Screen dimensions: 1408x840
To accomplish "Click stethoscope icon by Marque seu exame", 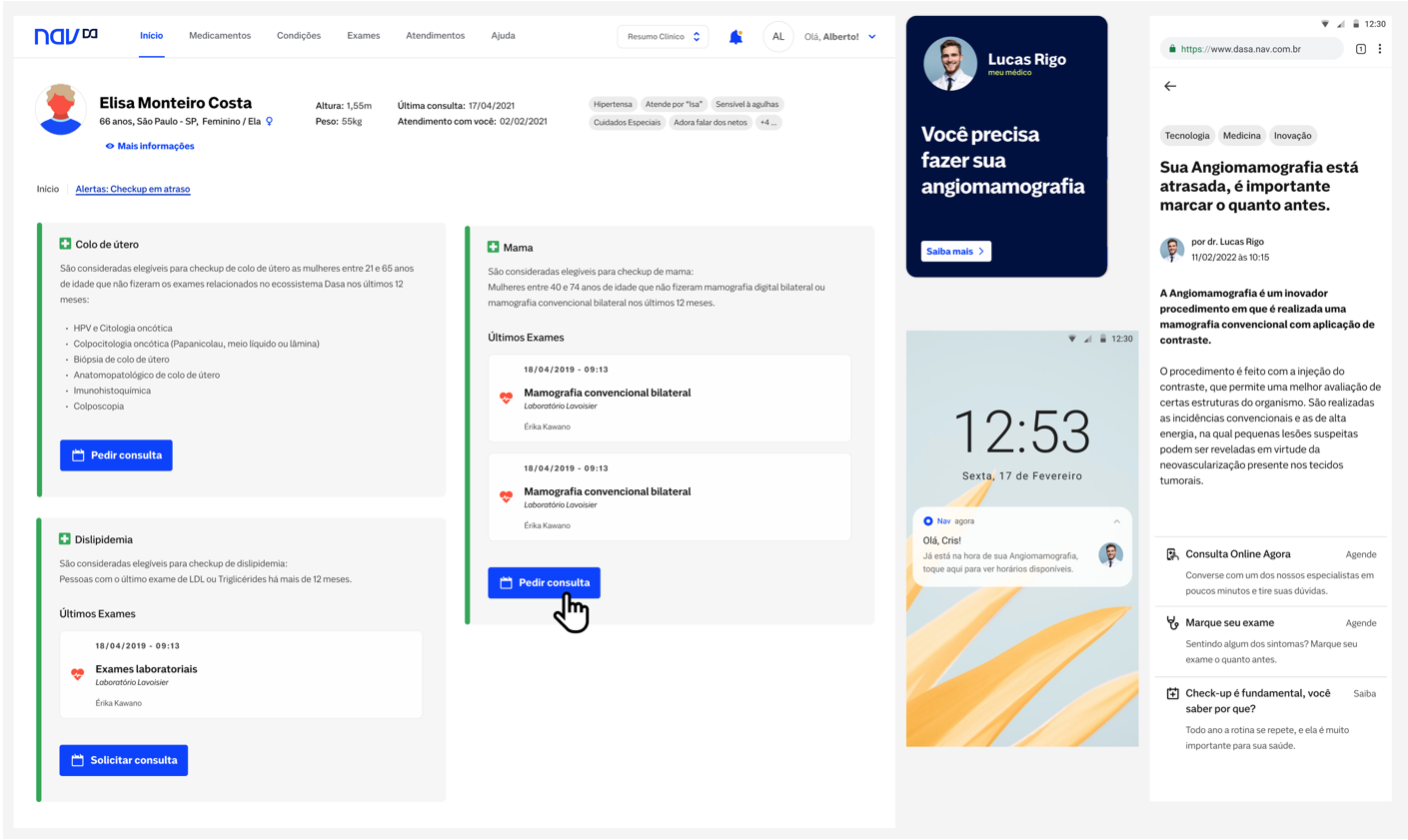I will pos(1172,623).
